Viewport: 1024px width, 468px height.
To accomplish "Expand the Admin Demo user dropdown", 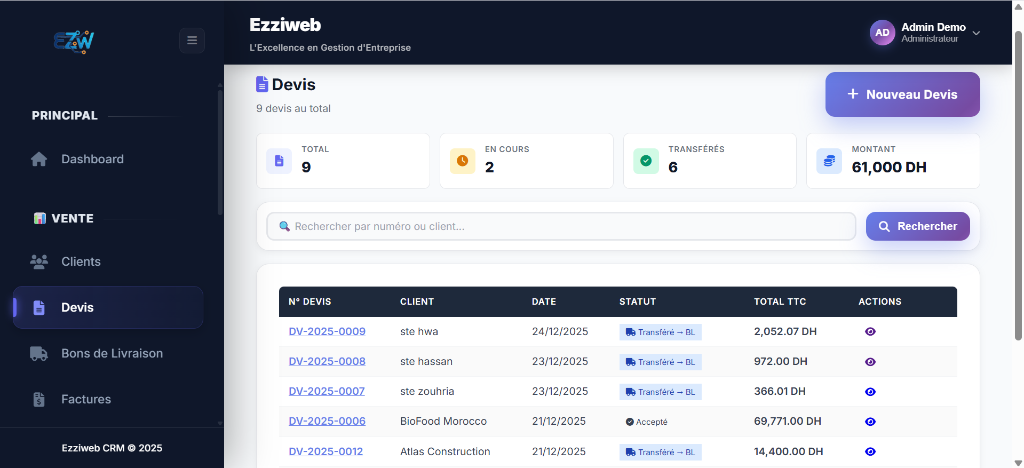I will [976, 33].
